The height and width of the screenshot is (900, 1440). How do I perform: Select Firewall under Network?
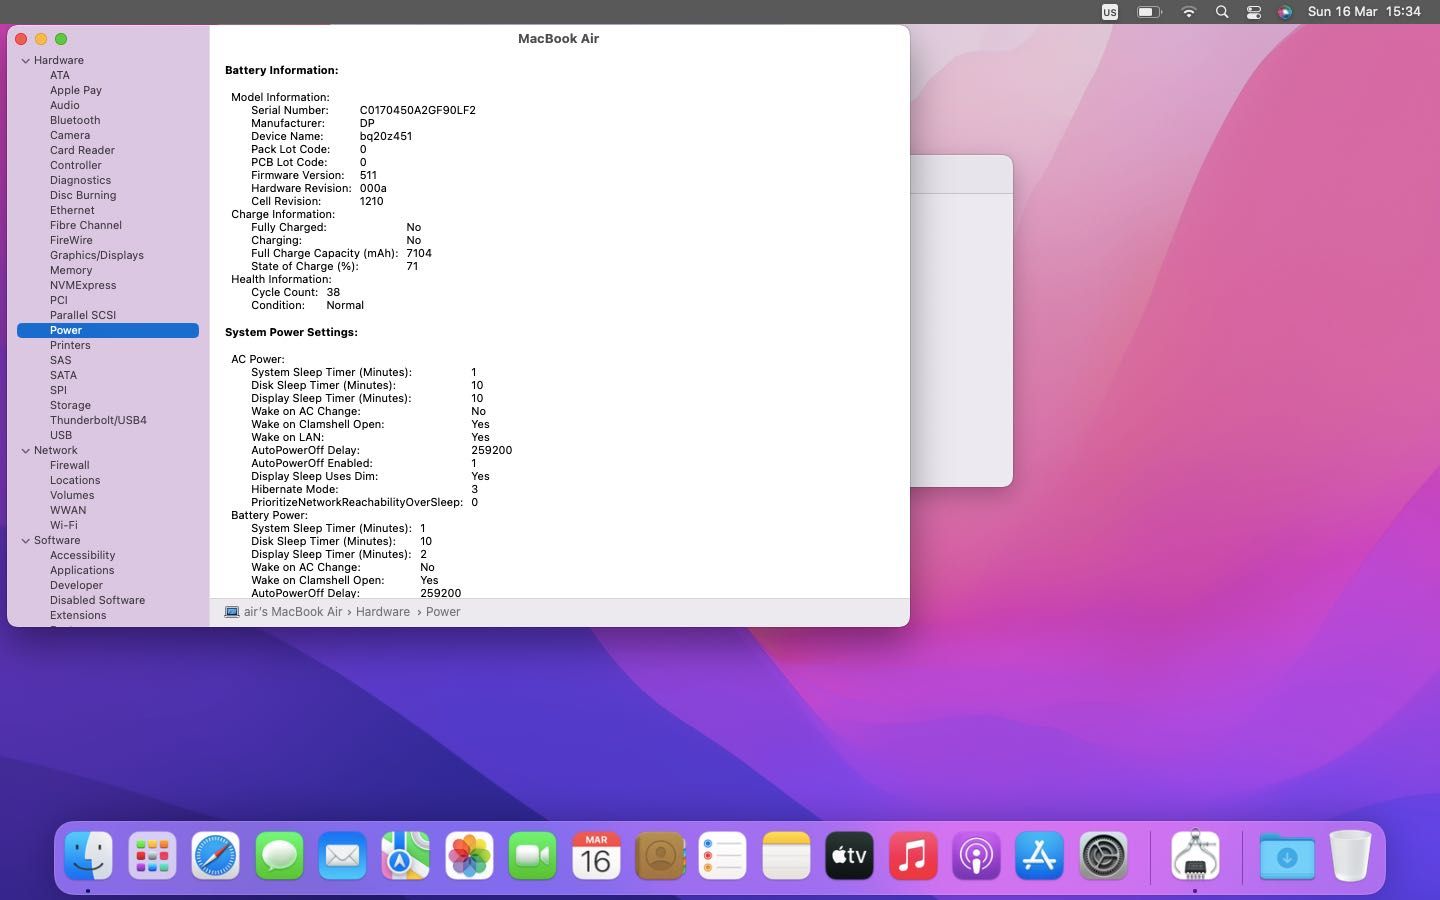pos(70,465)
